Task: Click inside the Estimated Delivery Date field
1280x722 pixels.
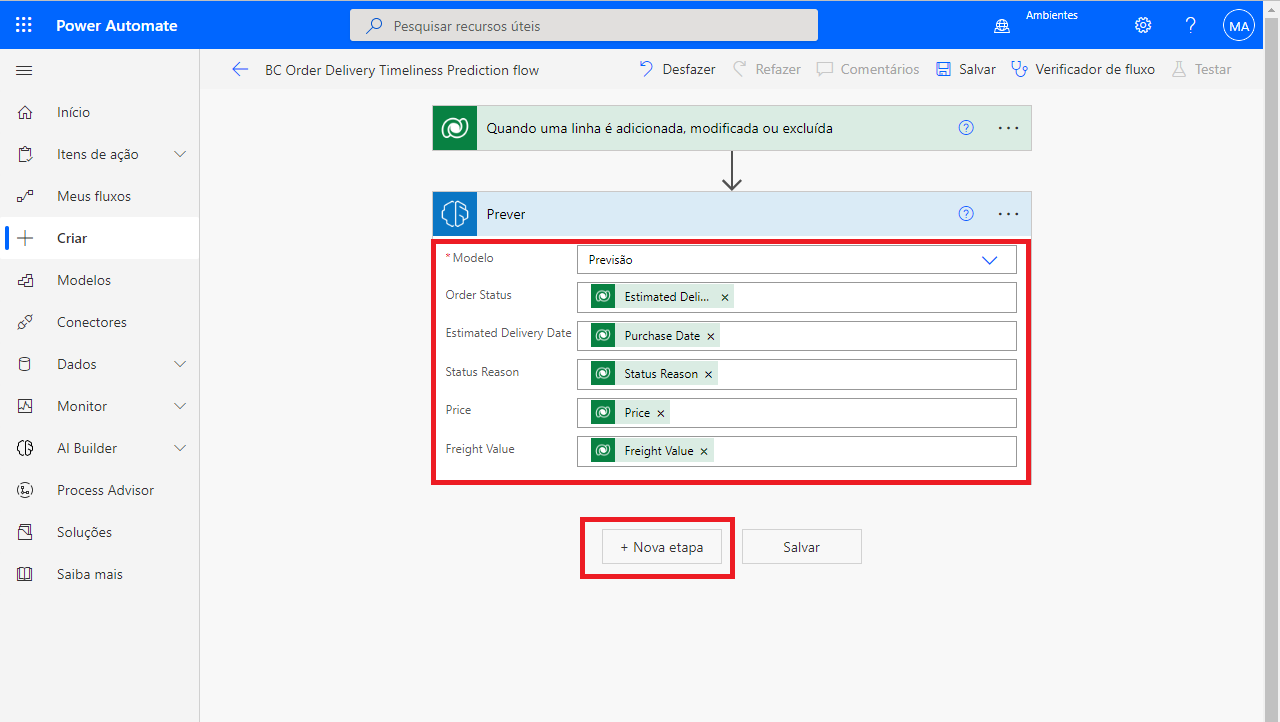Action: coord(797,336)
